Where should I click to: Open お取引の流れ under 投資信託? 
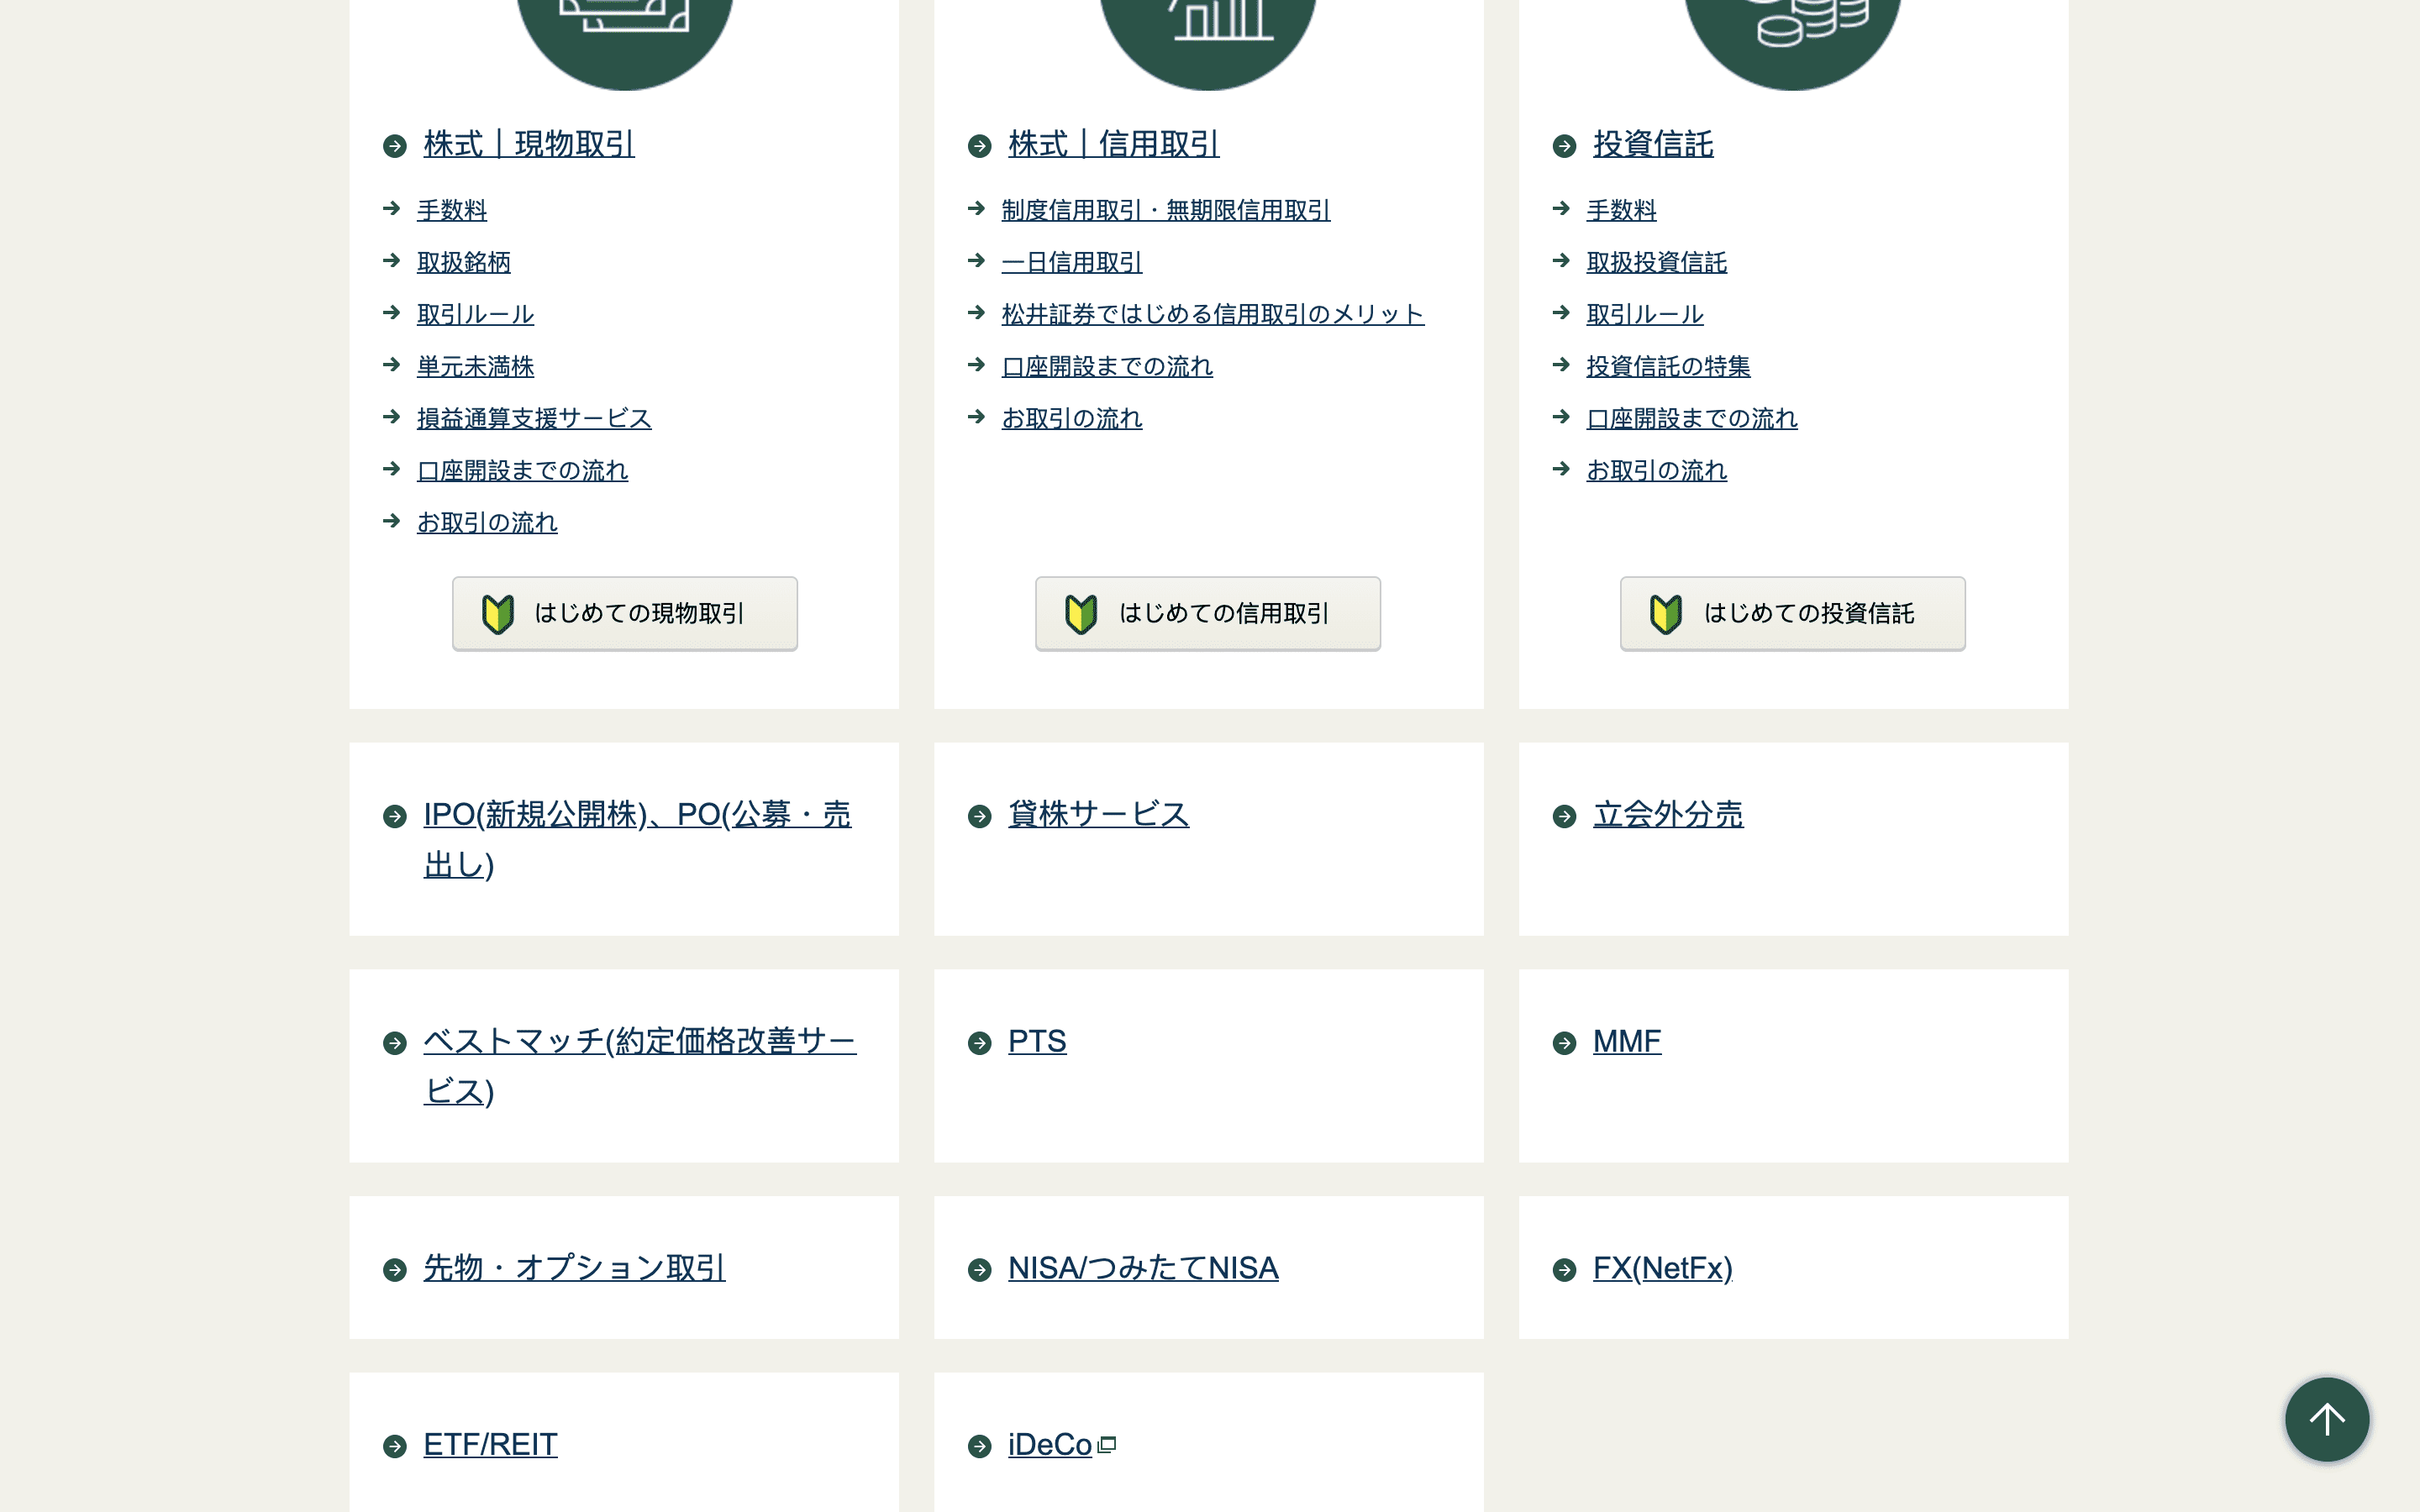1657,470
